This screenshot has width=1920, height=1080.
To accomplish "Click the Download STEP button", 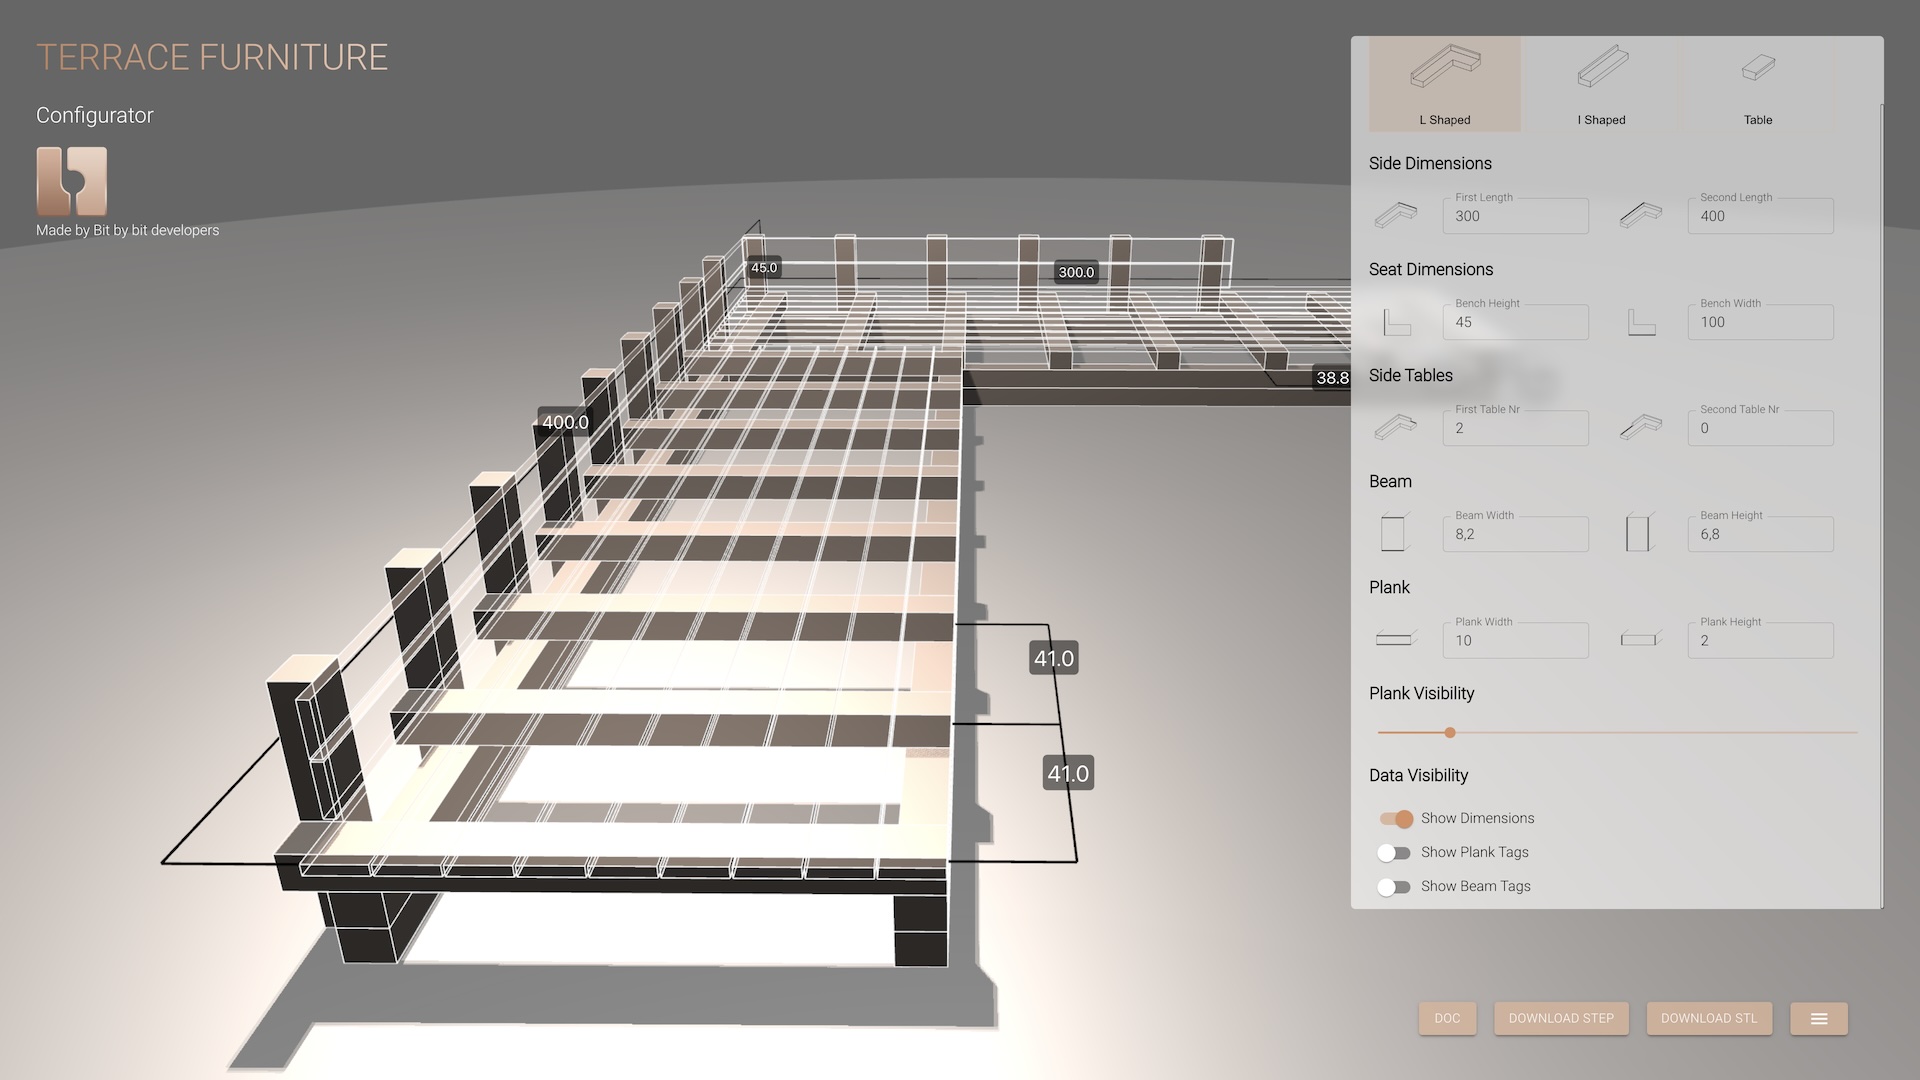I will [1561, 1018].
